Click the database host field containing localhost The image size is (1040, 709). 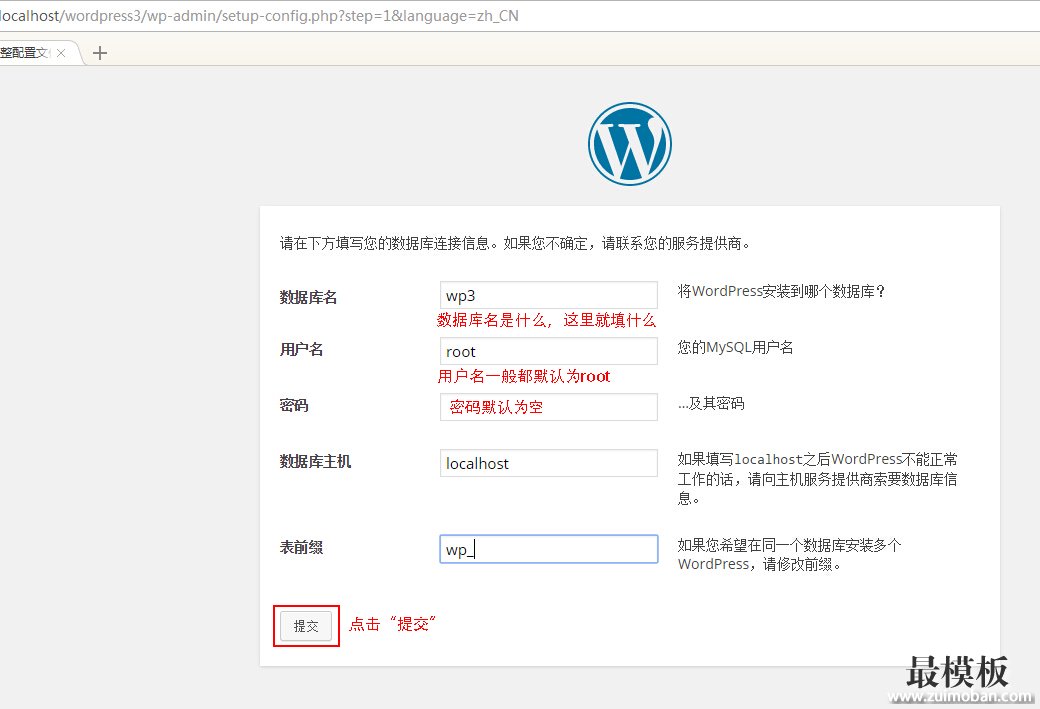coord(549,463)
